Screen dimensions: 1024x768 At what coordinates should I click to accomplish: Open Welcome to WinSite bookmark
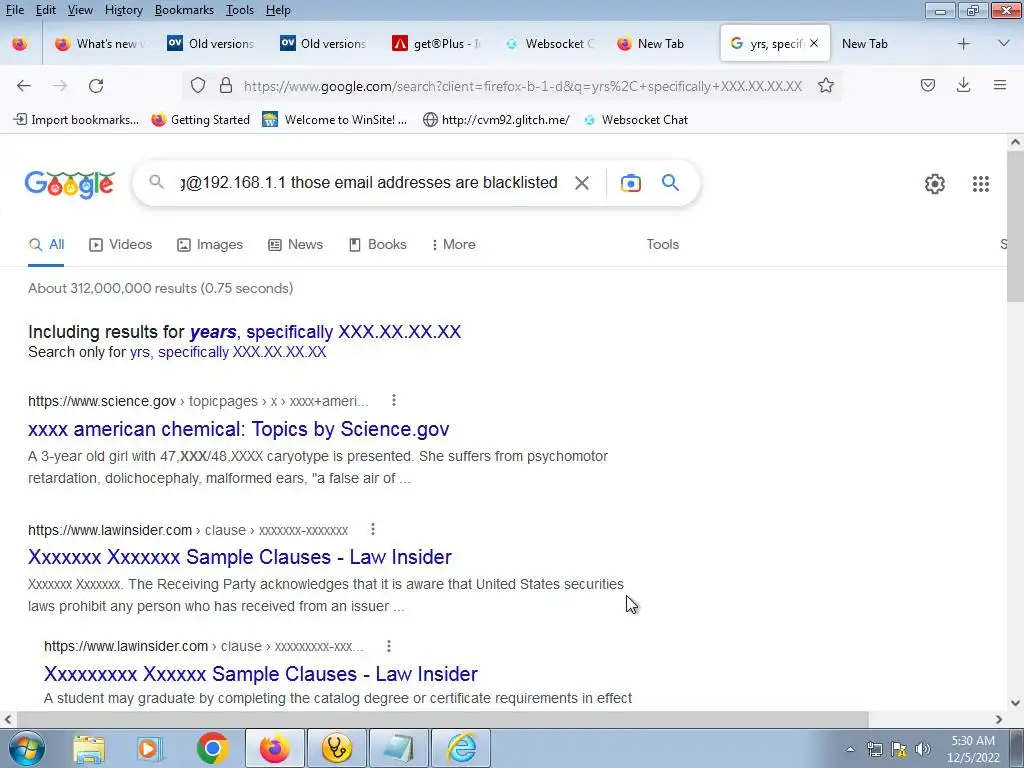tap(334, 120)
